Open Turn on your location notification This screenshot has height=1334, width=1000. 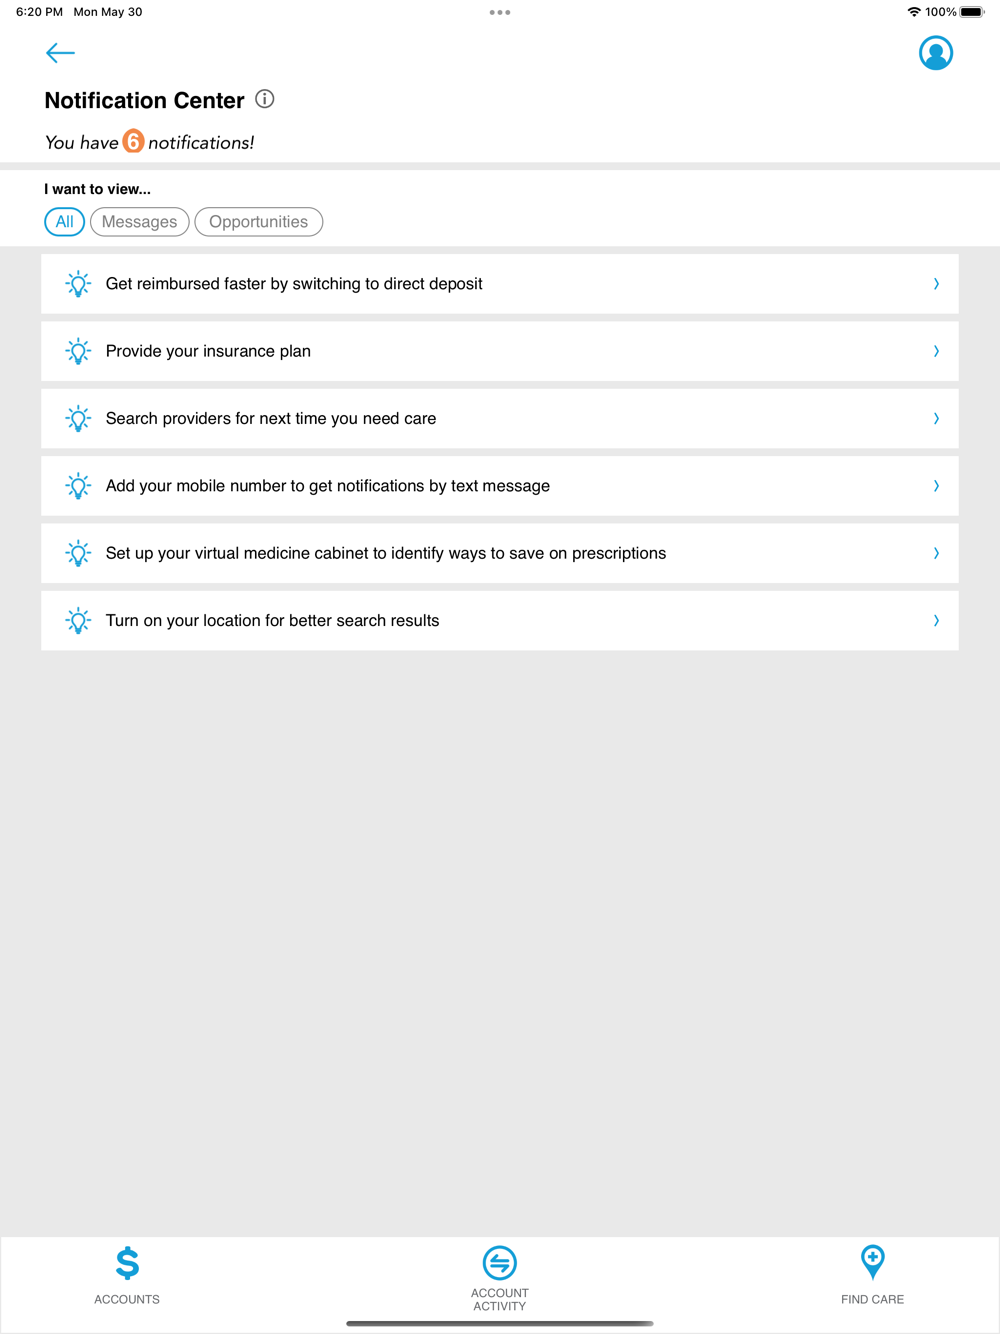coord(272,621)
